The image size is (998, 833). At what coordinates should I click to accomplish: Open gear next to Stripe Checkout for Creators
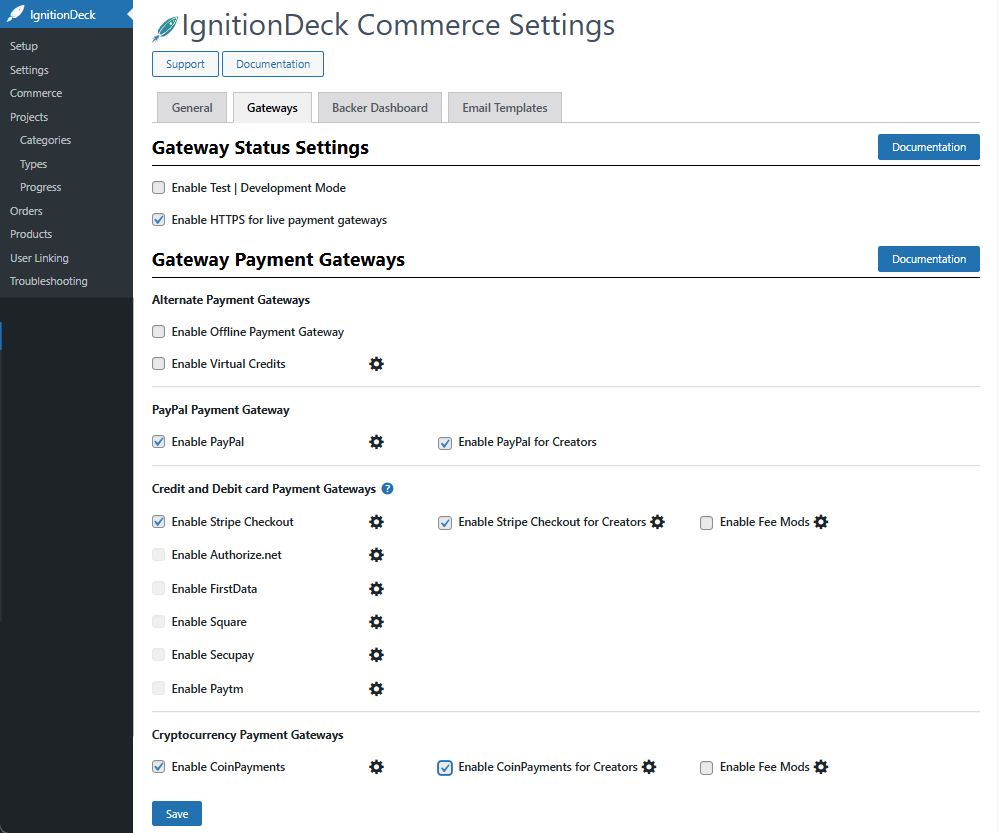click(657, 522)
